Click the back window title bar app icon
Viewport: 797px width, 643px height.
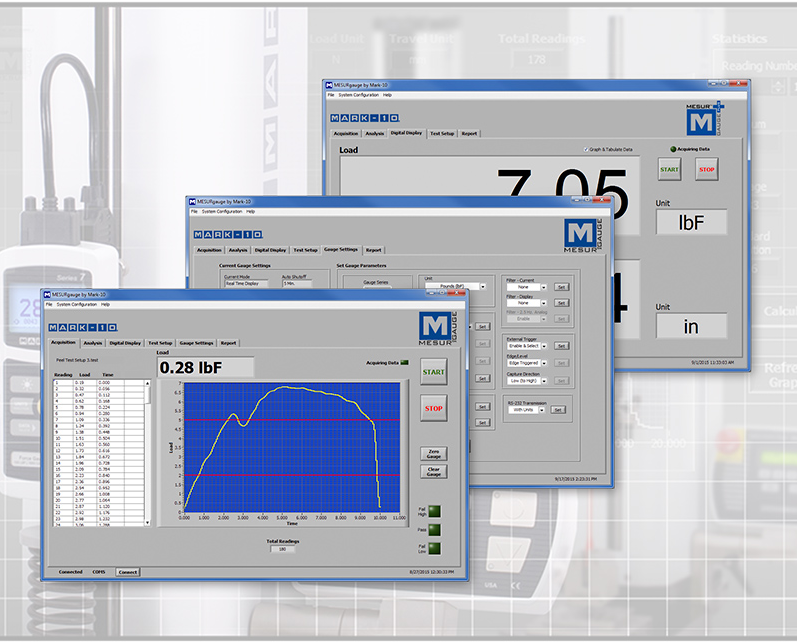point(329,85)
